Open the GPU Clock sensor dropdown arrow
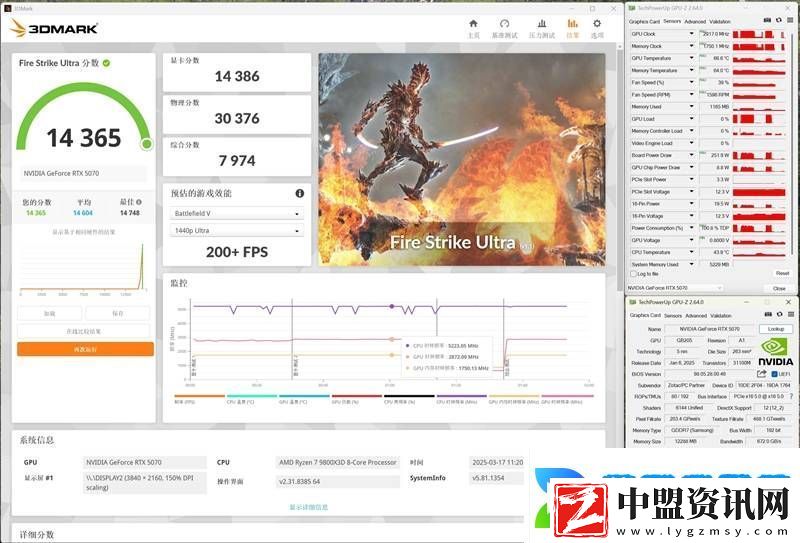The width and height of the screenshot is (800, 543). (x=692, y=34)
